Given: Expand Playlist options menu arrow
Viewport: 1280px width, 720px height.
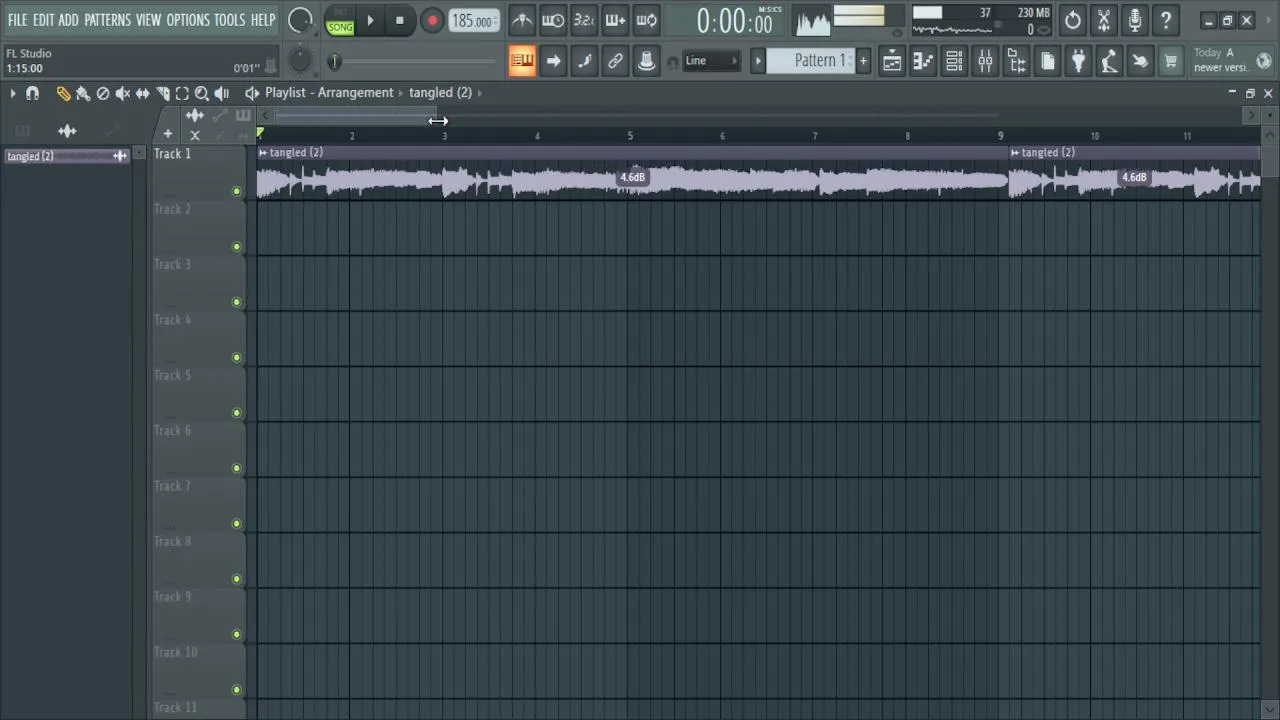Looking at the screenshot, I should tap(13, 93).
